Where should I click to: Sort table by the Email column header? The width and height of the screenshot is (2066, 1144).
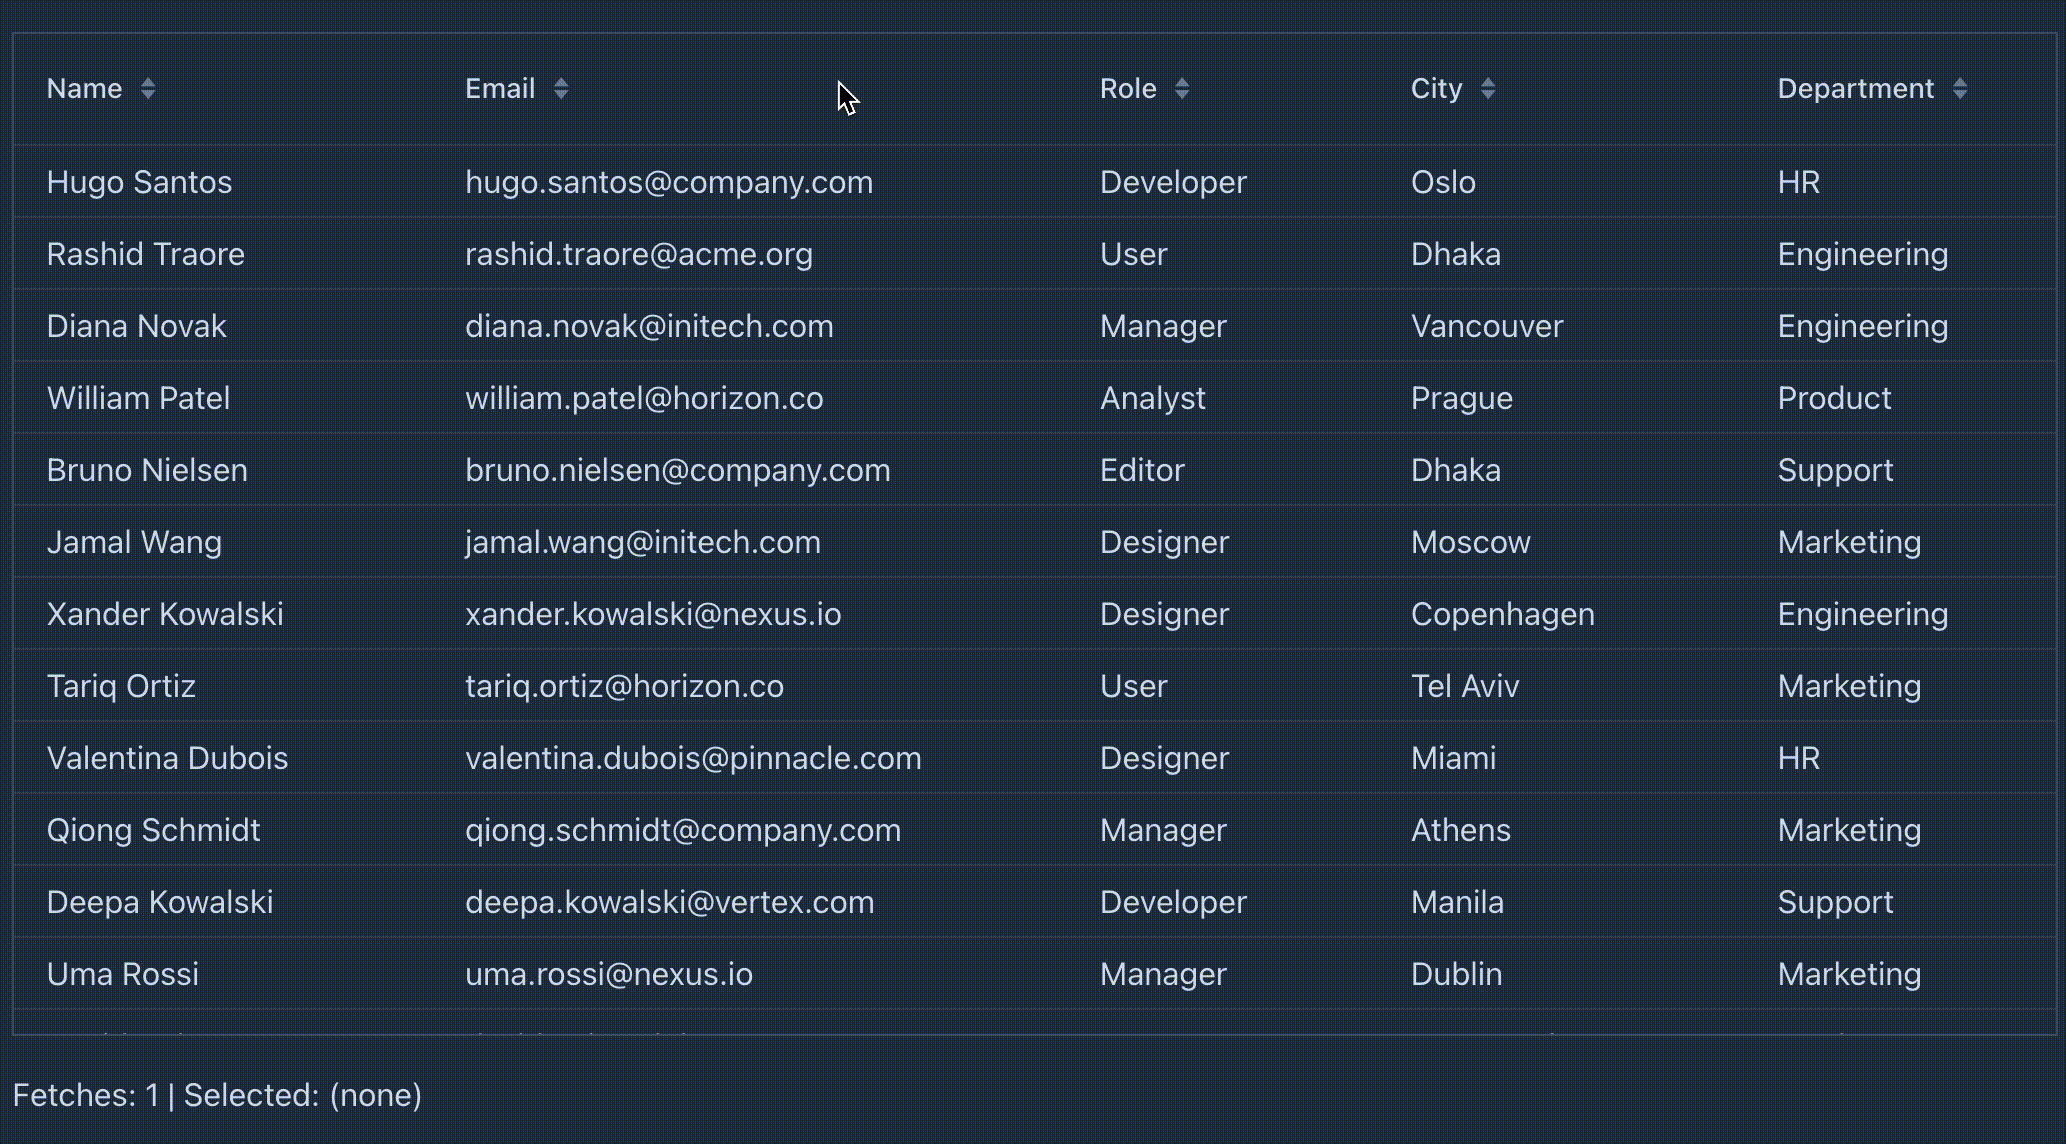pos(500,89)
